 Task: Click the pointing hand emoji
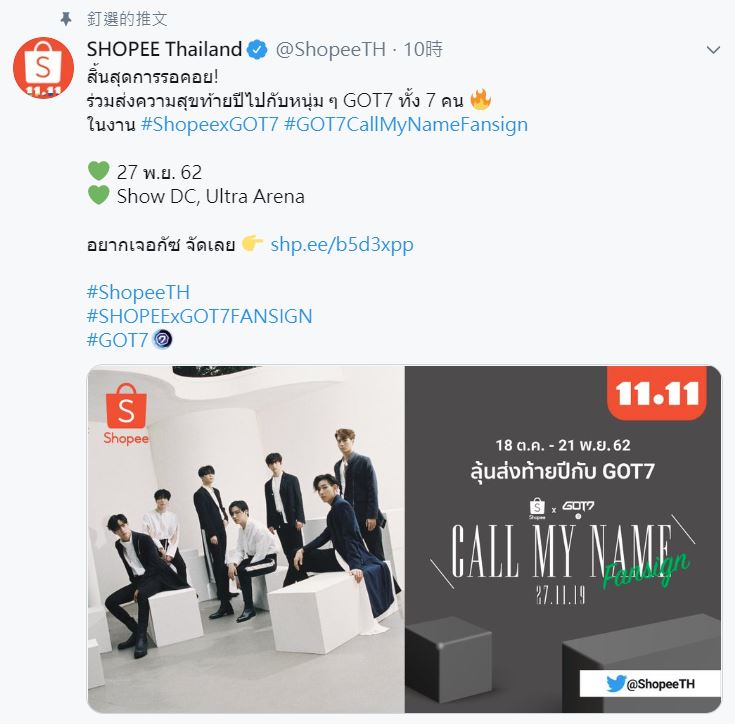pyautogui.click(x=252, y=243)
